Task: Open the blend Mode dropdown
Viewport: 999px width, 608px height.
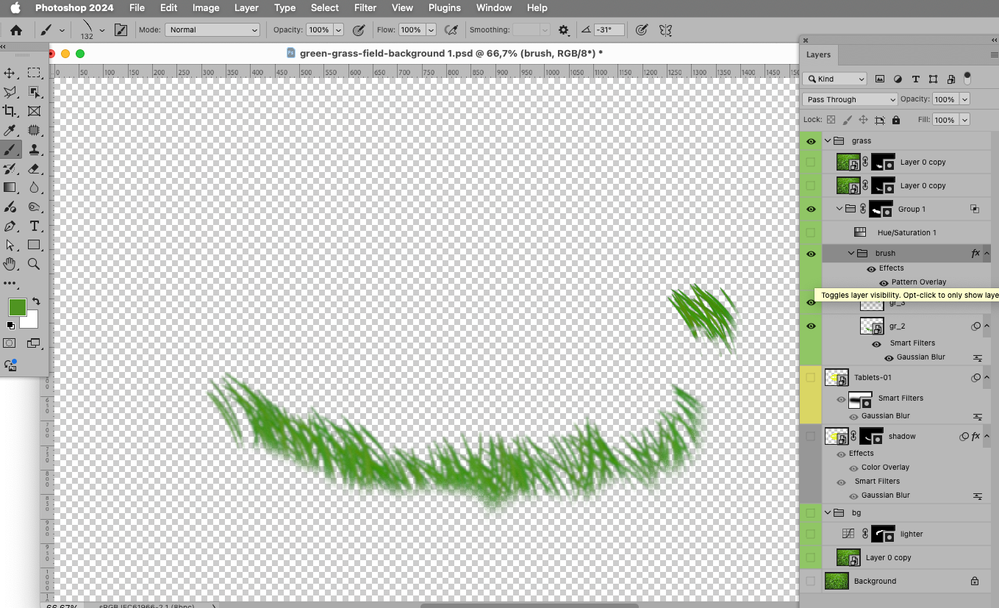Action: click(212, 29)
